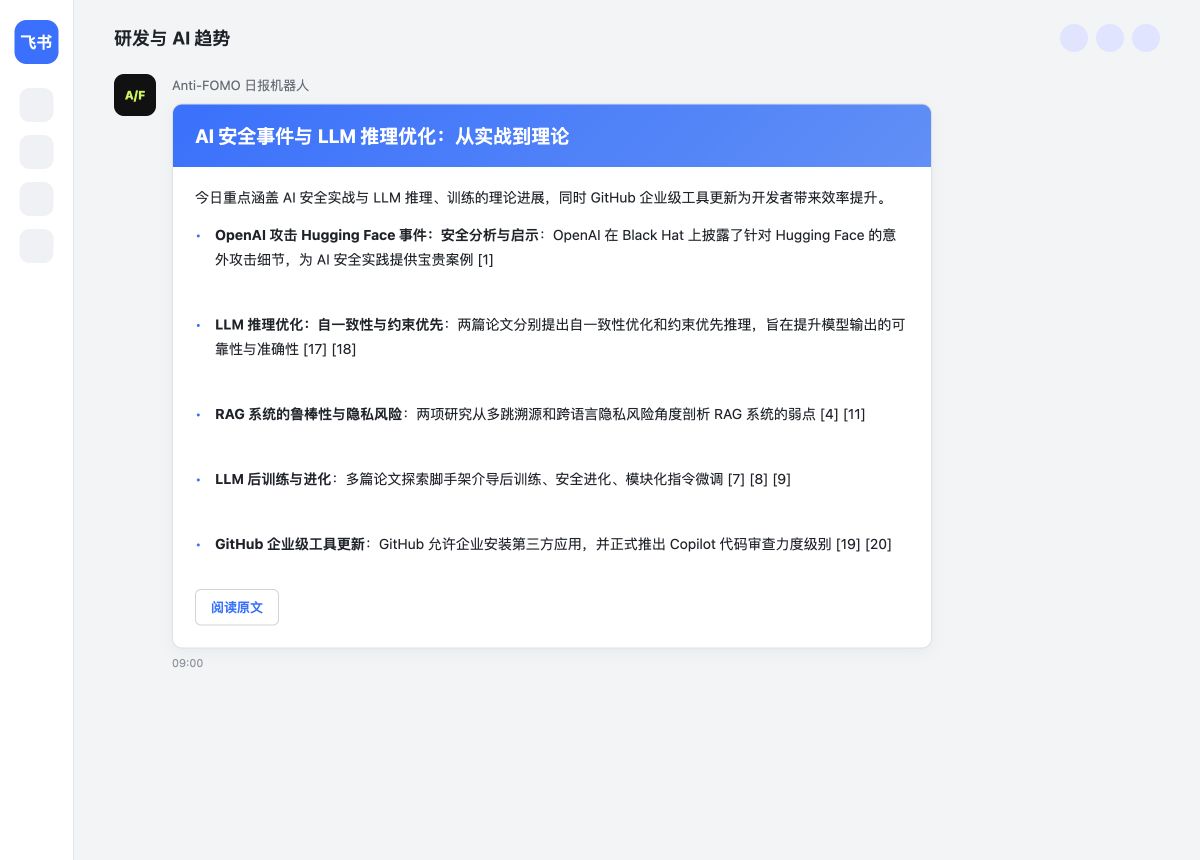Open citation [4] in RAG item
1200x860 pixels.
point(829,414)
